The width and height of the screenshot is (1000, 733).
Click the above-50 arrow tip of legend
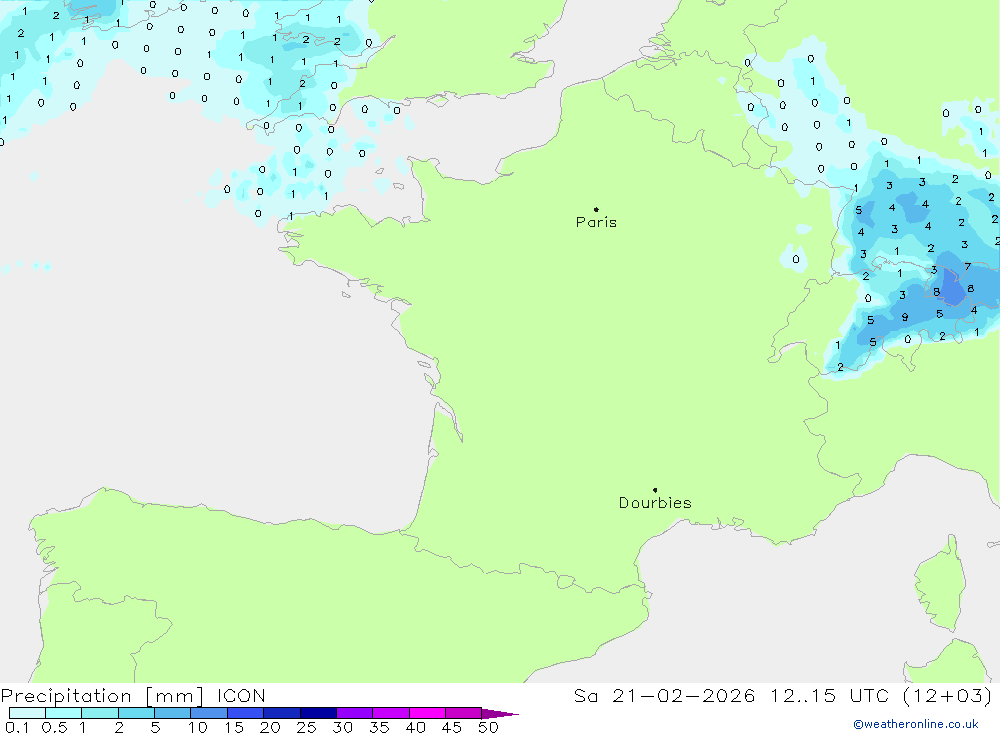click(x=499, y=714)
